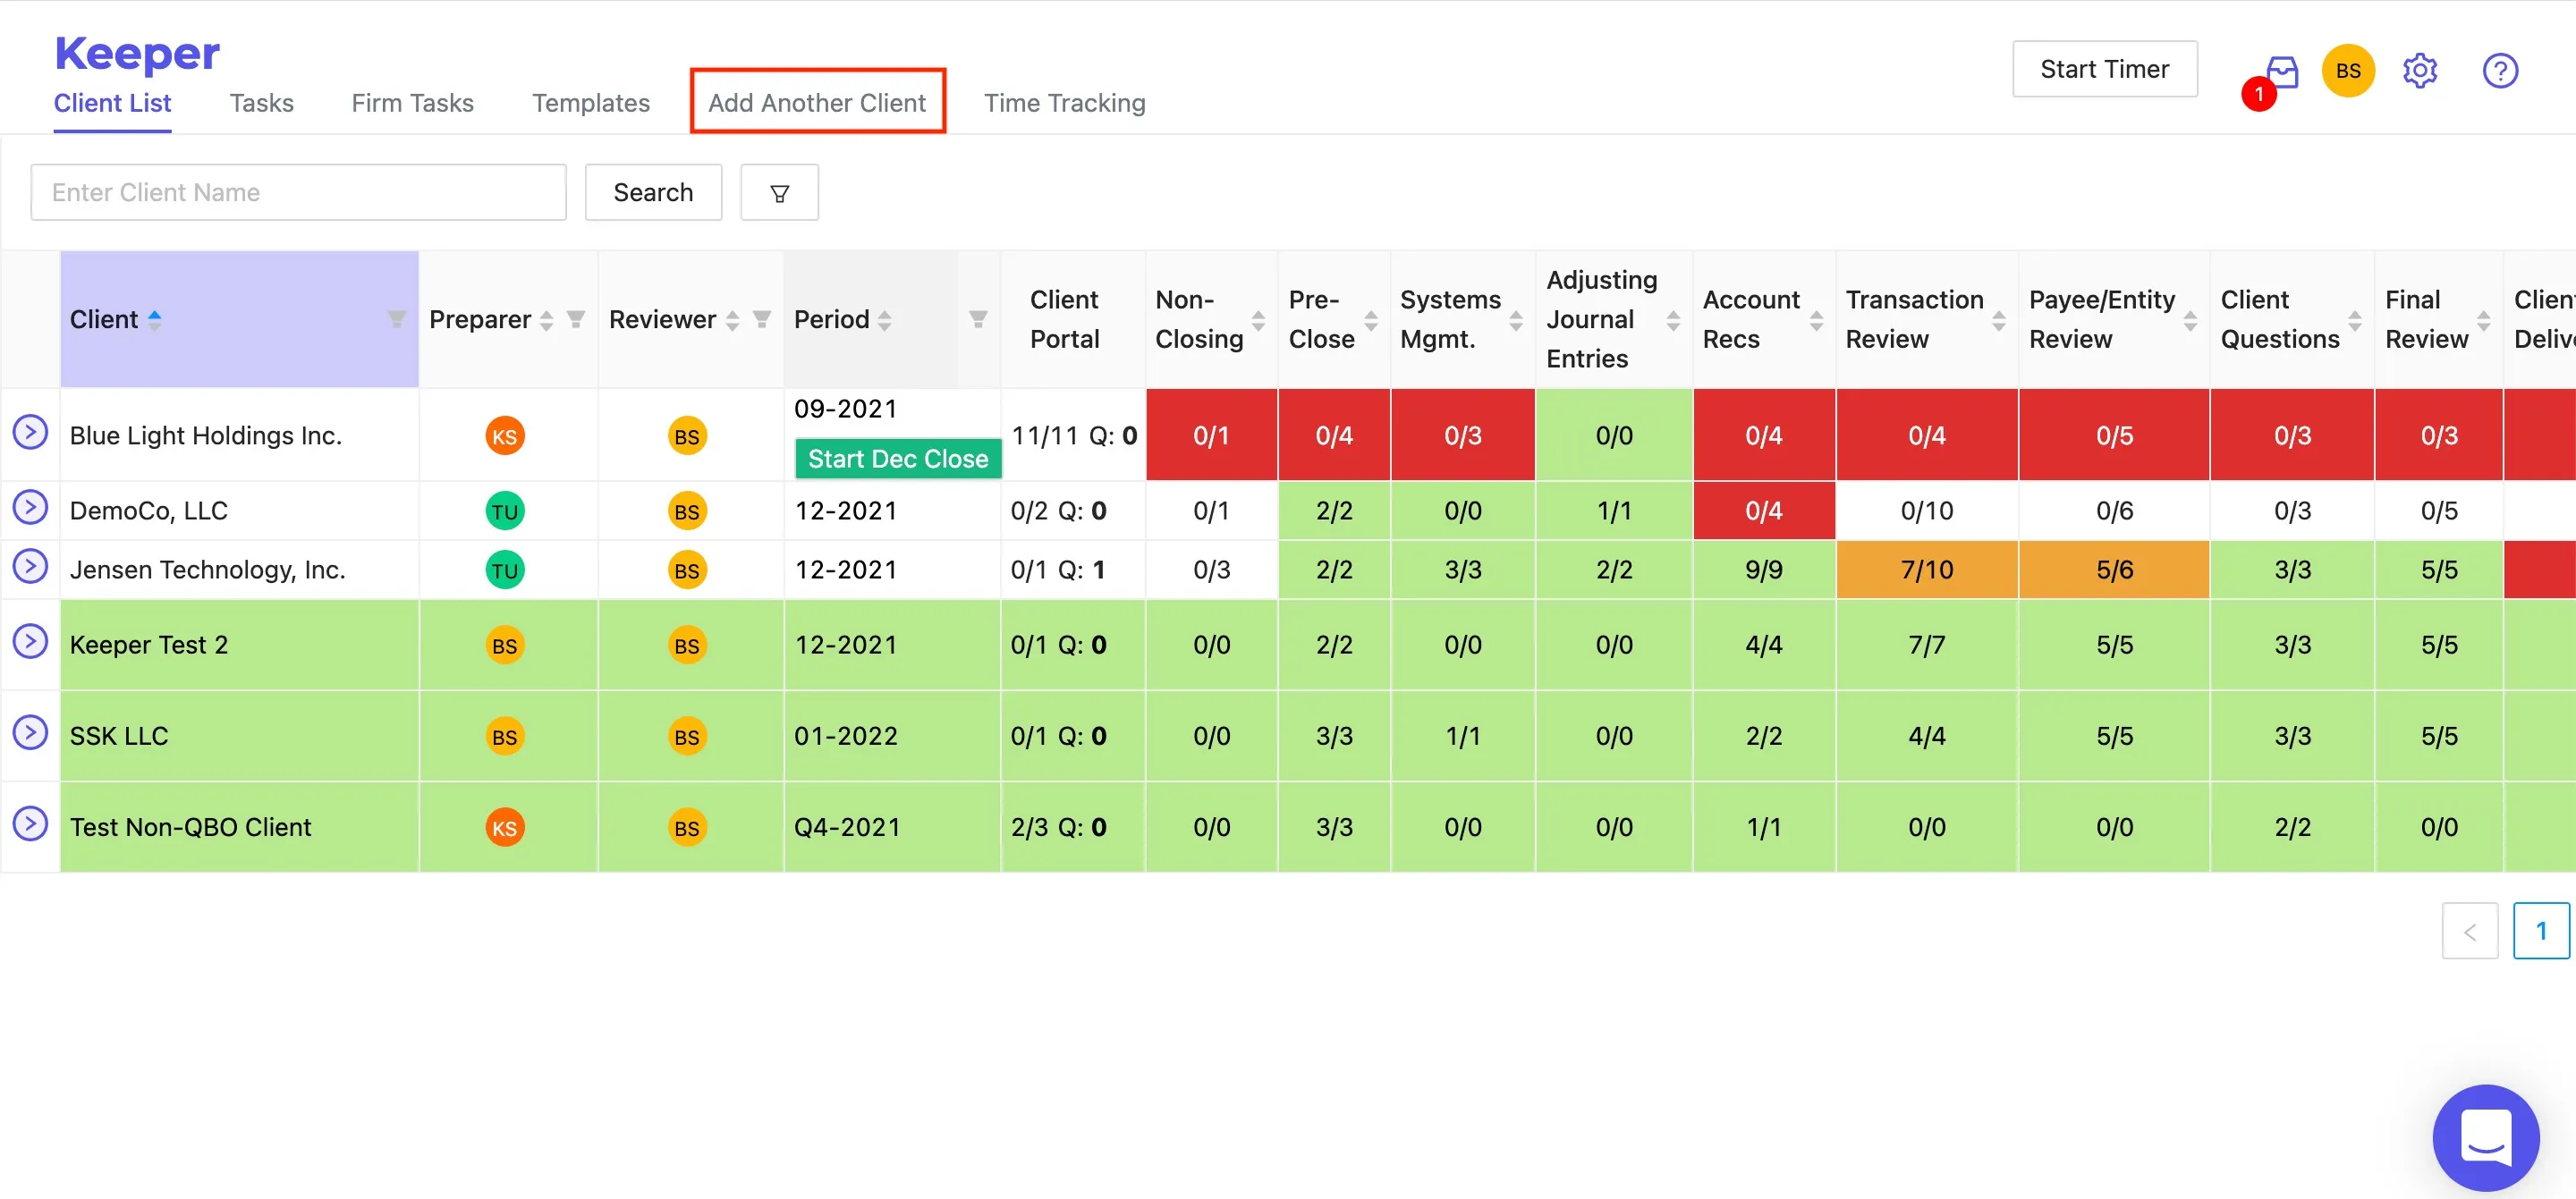2576x1199 pixels.
Task: Click Start Dec Close button
Action: [897, 459]
